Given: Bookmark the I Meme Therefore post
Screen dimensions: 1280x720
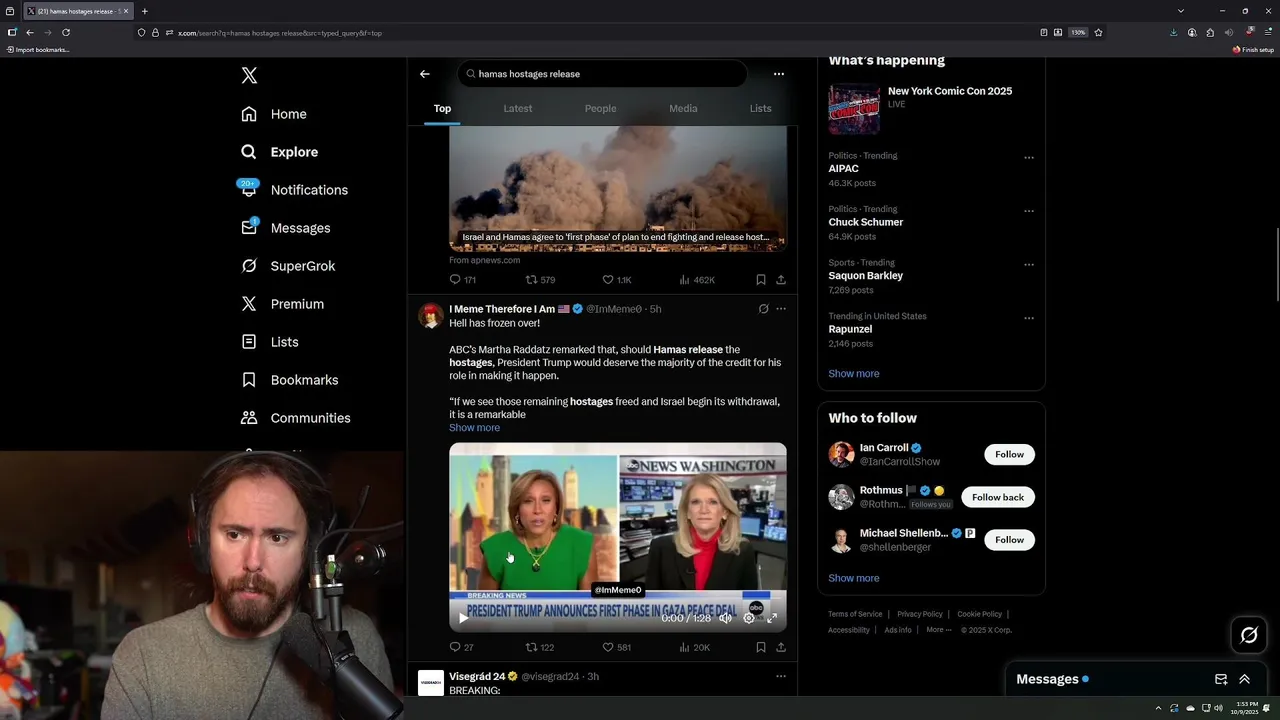Looking at the screenshot, I should pyautogui.click(x=761, y=648).
